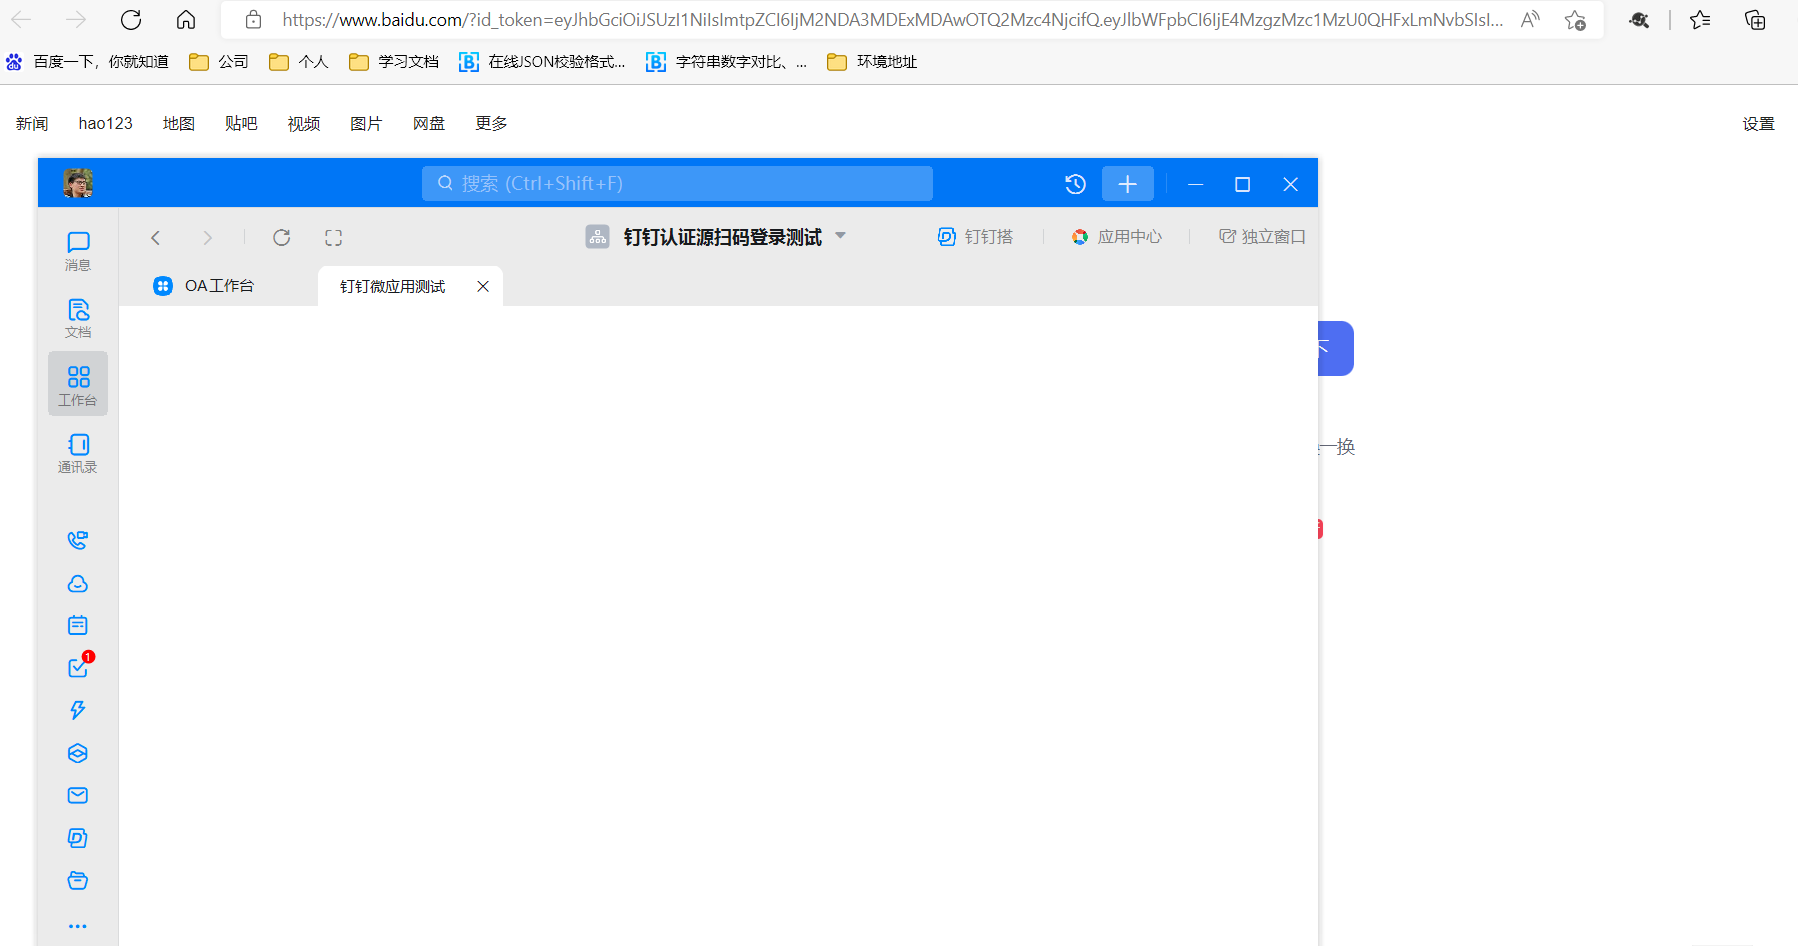Toggle read aloud in address bar
This screenshot has width=1798, height=946.
[1530, 20]
